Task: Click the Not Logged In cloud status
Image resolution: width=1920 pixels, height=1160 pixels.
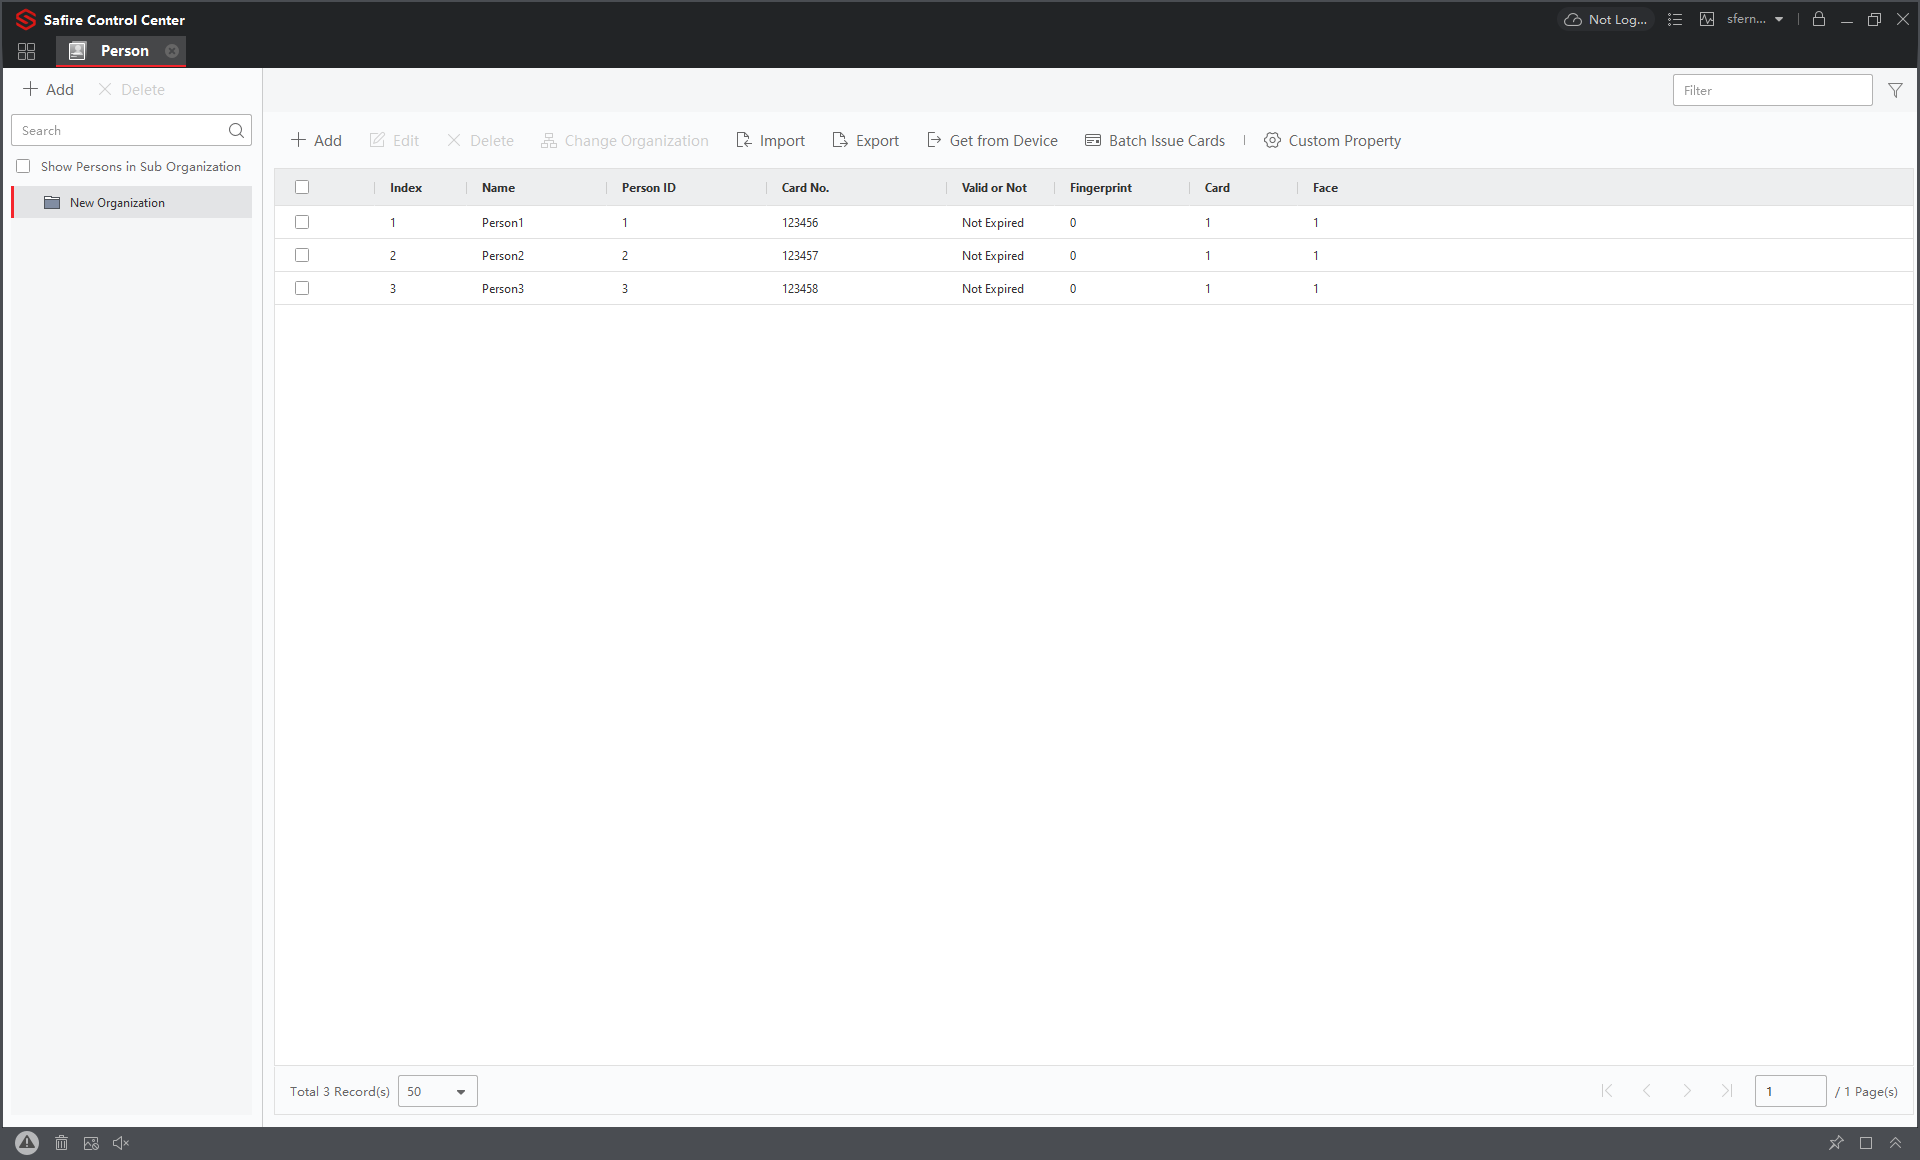Action: coord(1606,19)
